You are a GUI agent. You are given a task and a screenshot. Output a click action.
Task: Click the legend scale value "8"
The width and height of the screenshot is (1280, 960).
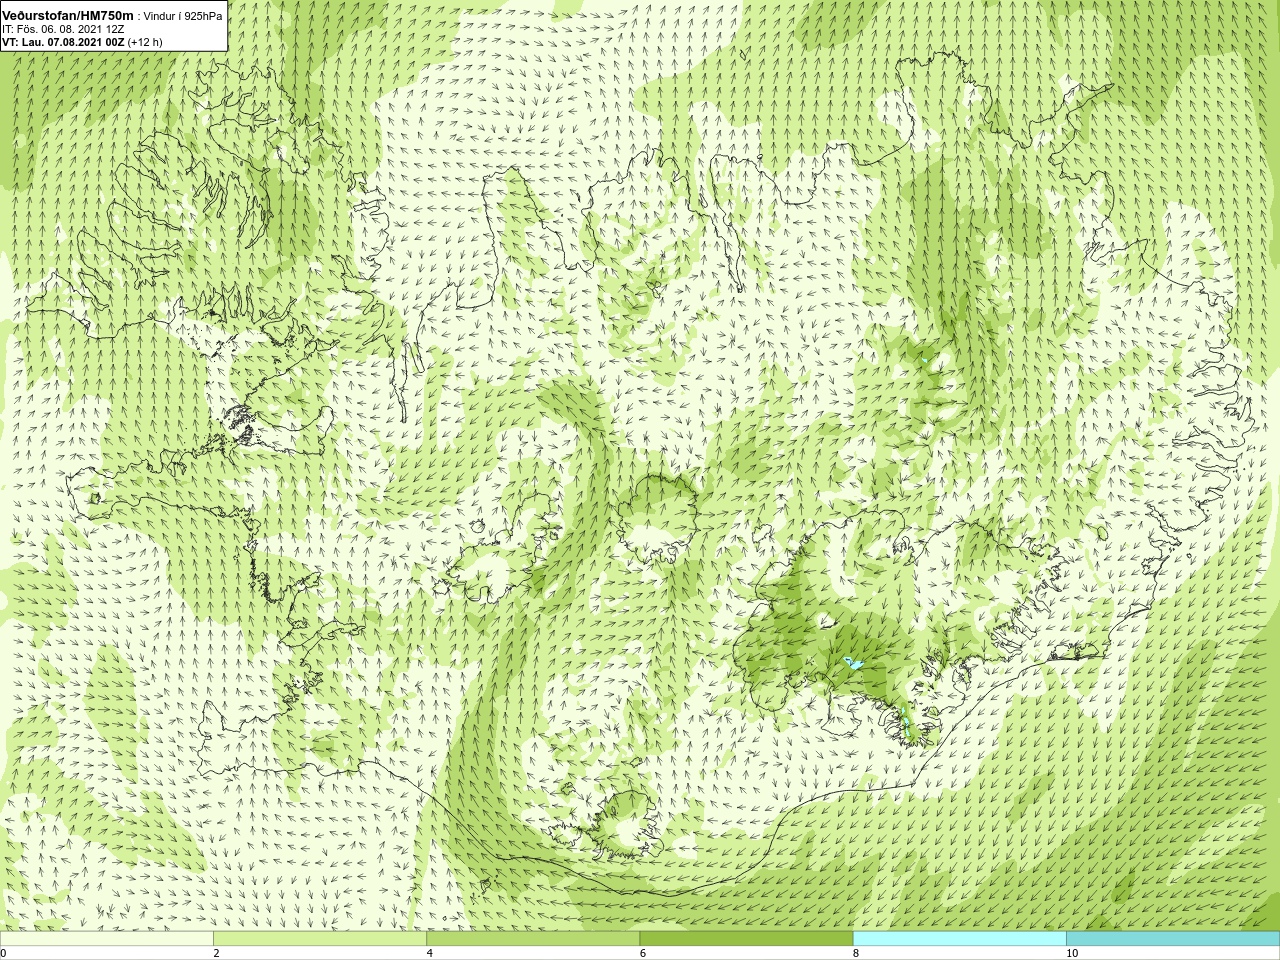coord(856,953)
